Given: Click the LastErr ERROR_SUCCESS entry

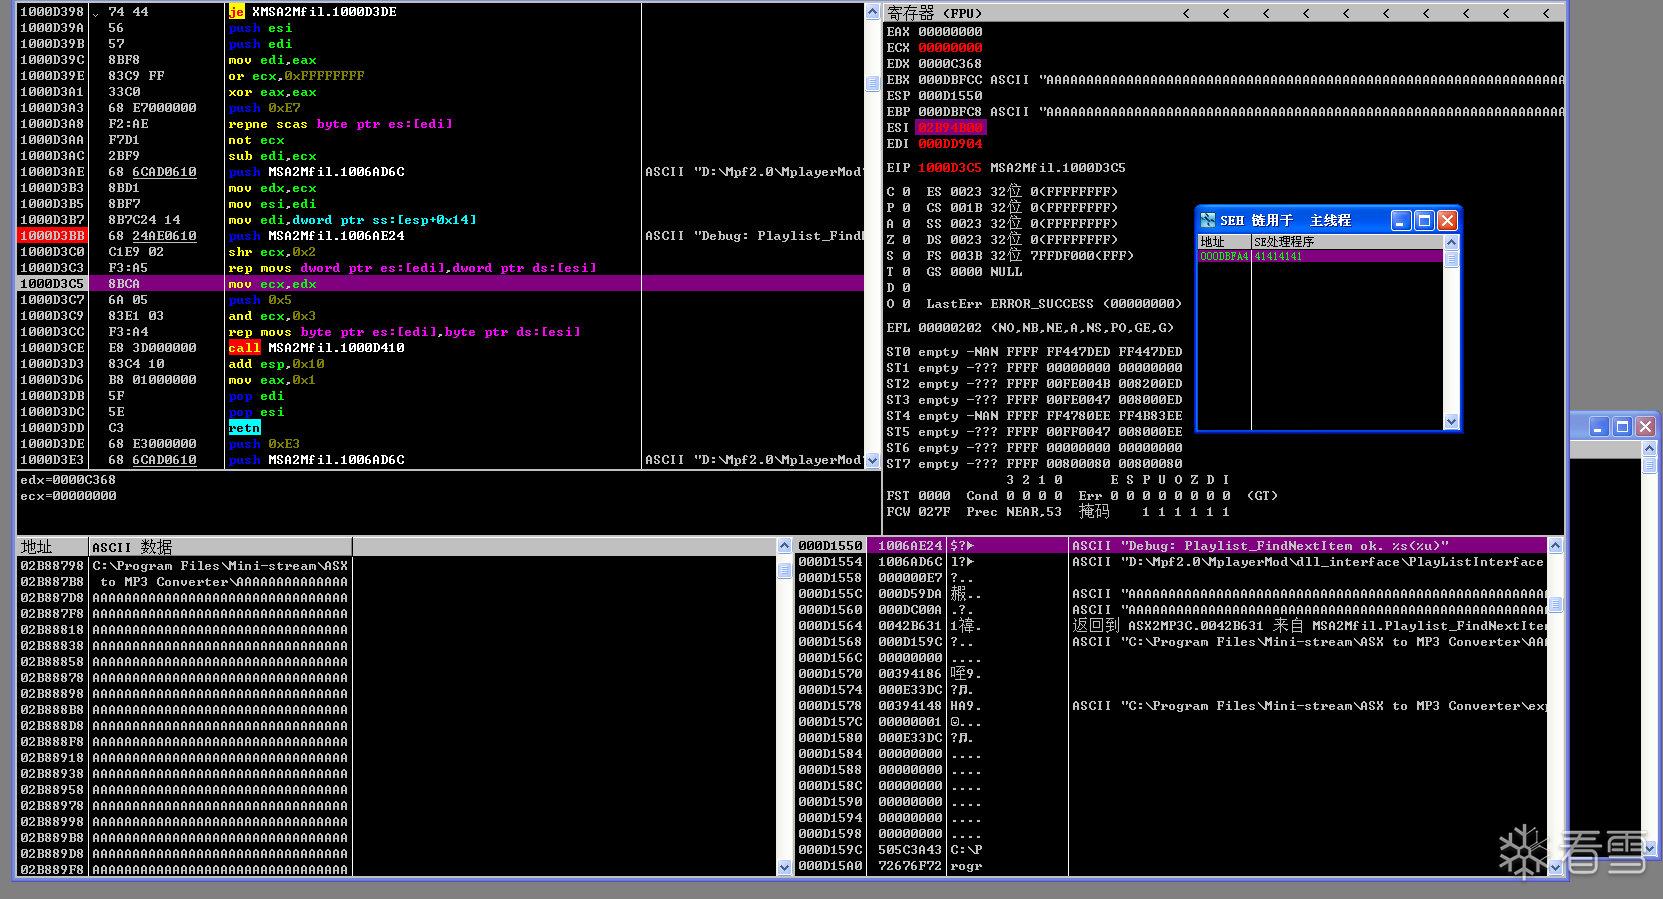Looking at the screenshot, I should [1054, 304].
